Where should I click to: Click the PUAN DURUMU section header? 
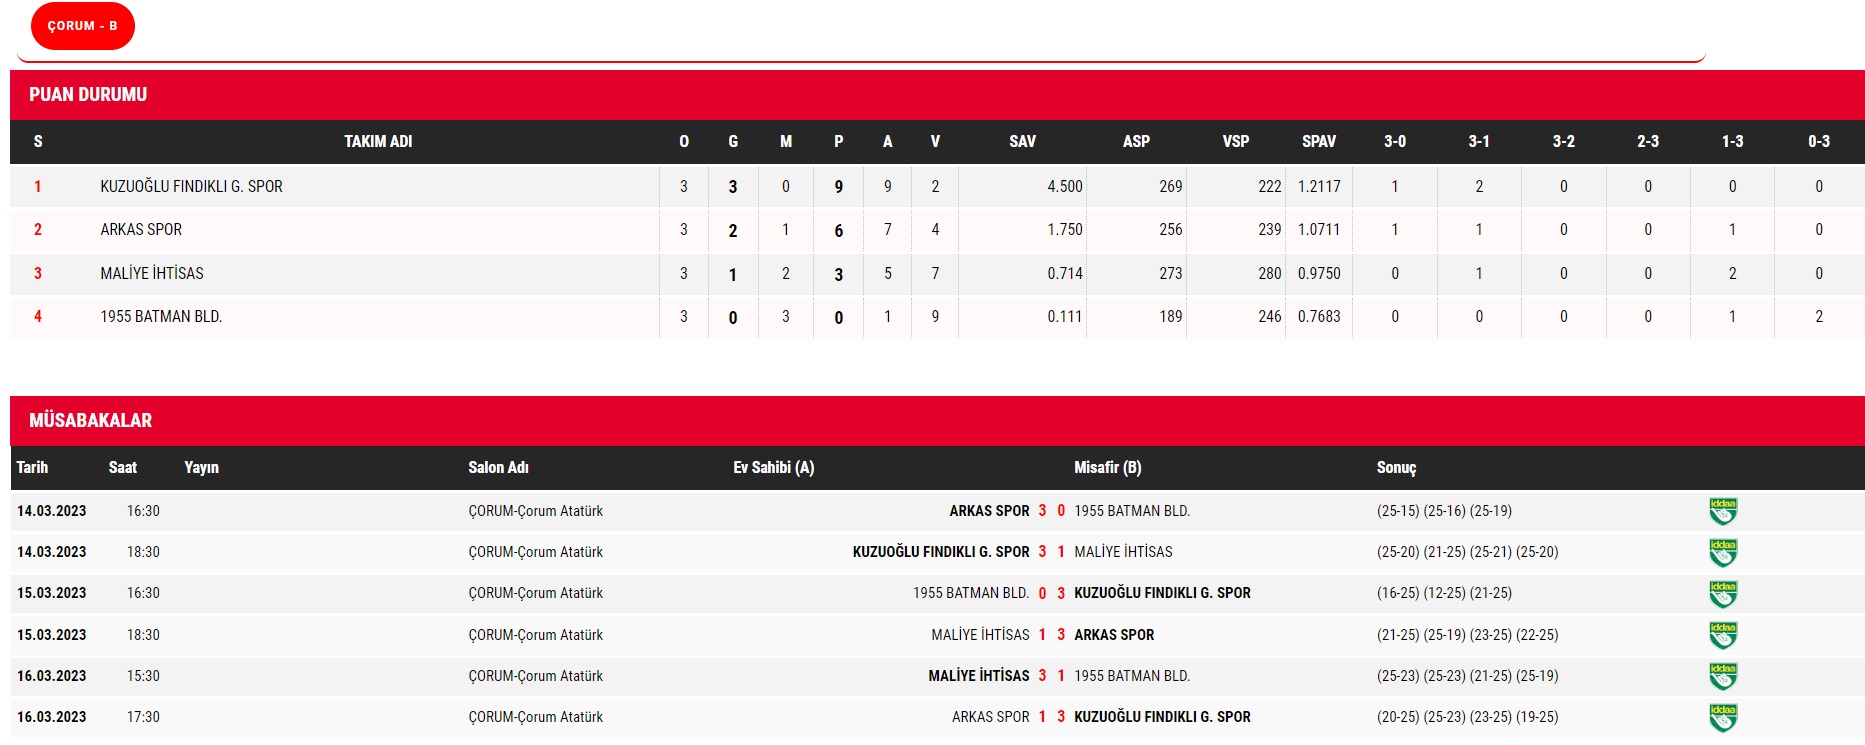pos(88,95)
